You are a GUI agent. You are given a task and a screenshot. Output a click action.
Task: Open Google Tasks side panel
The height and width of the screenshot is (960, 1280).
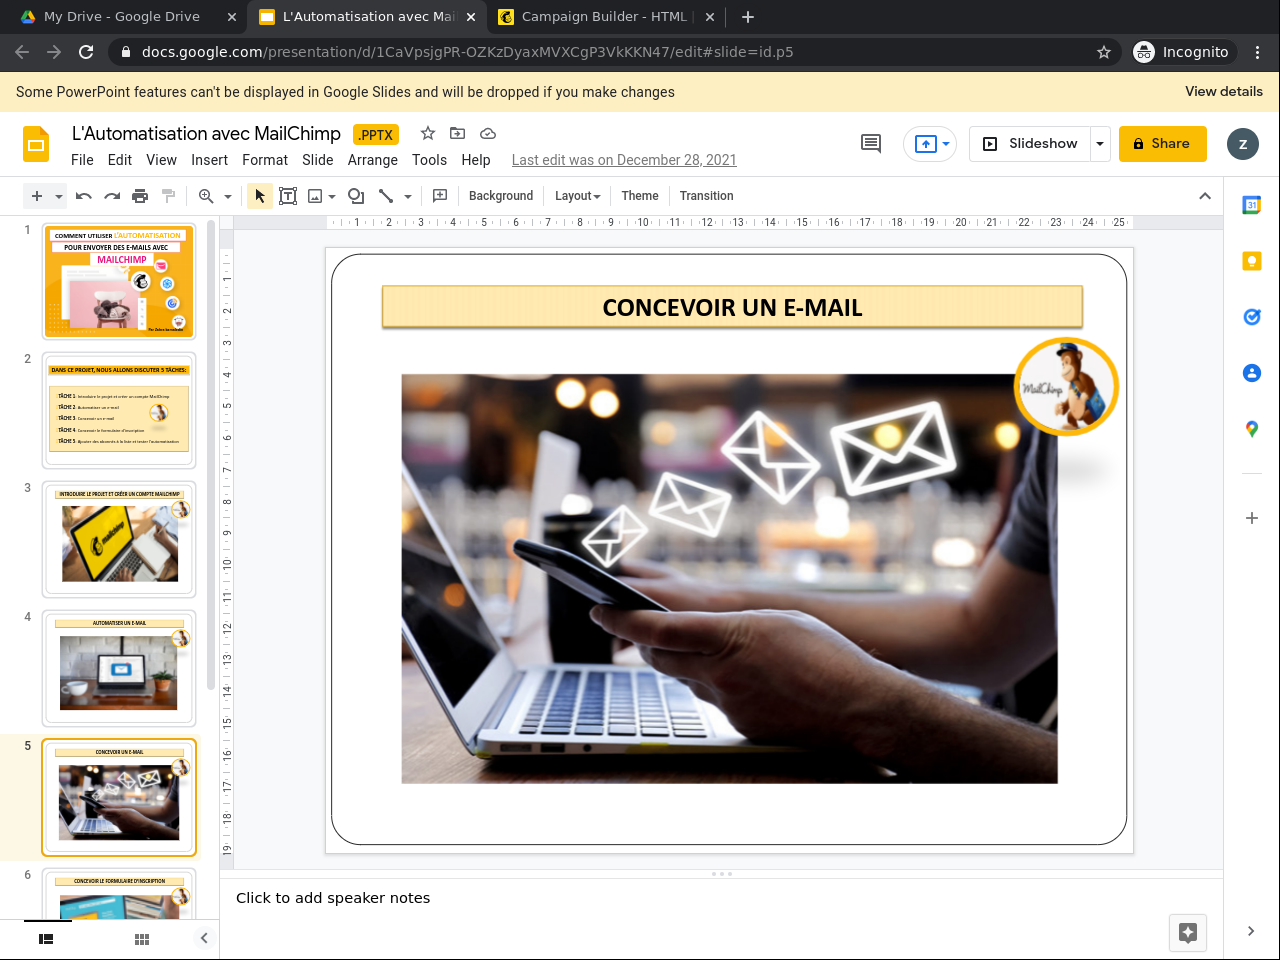click(1252, 317)
